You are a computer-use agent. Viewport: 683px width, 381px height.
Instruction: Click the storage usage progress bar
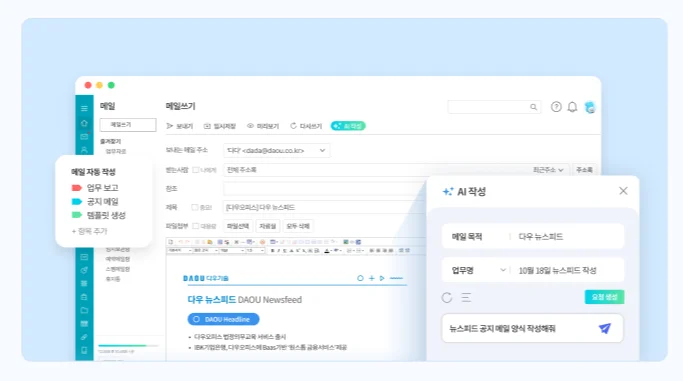128,345
